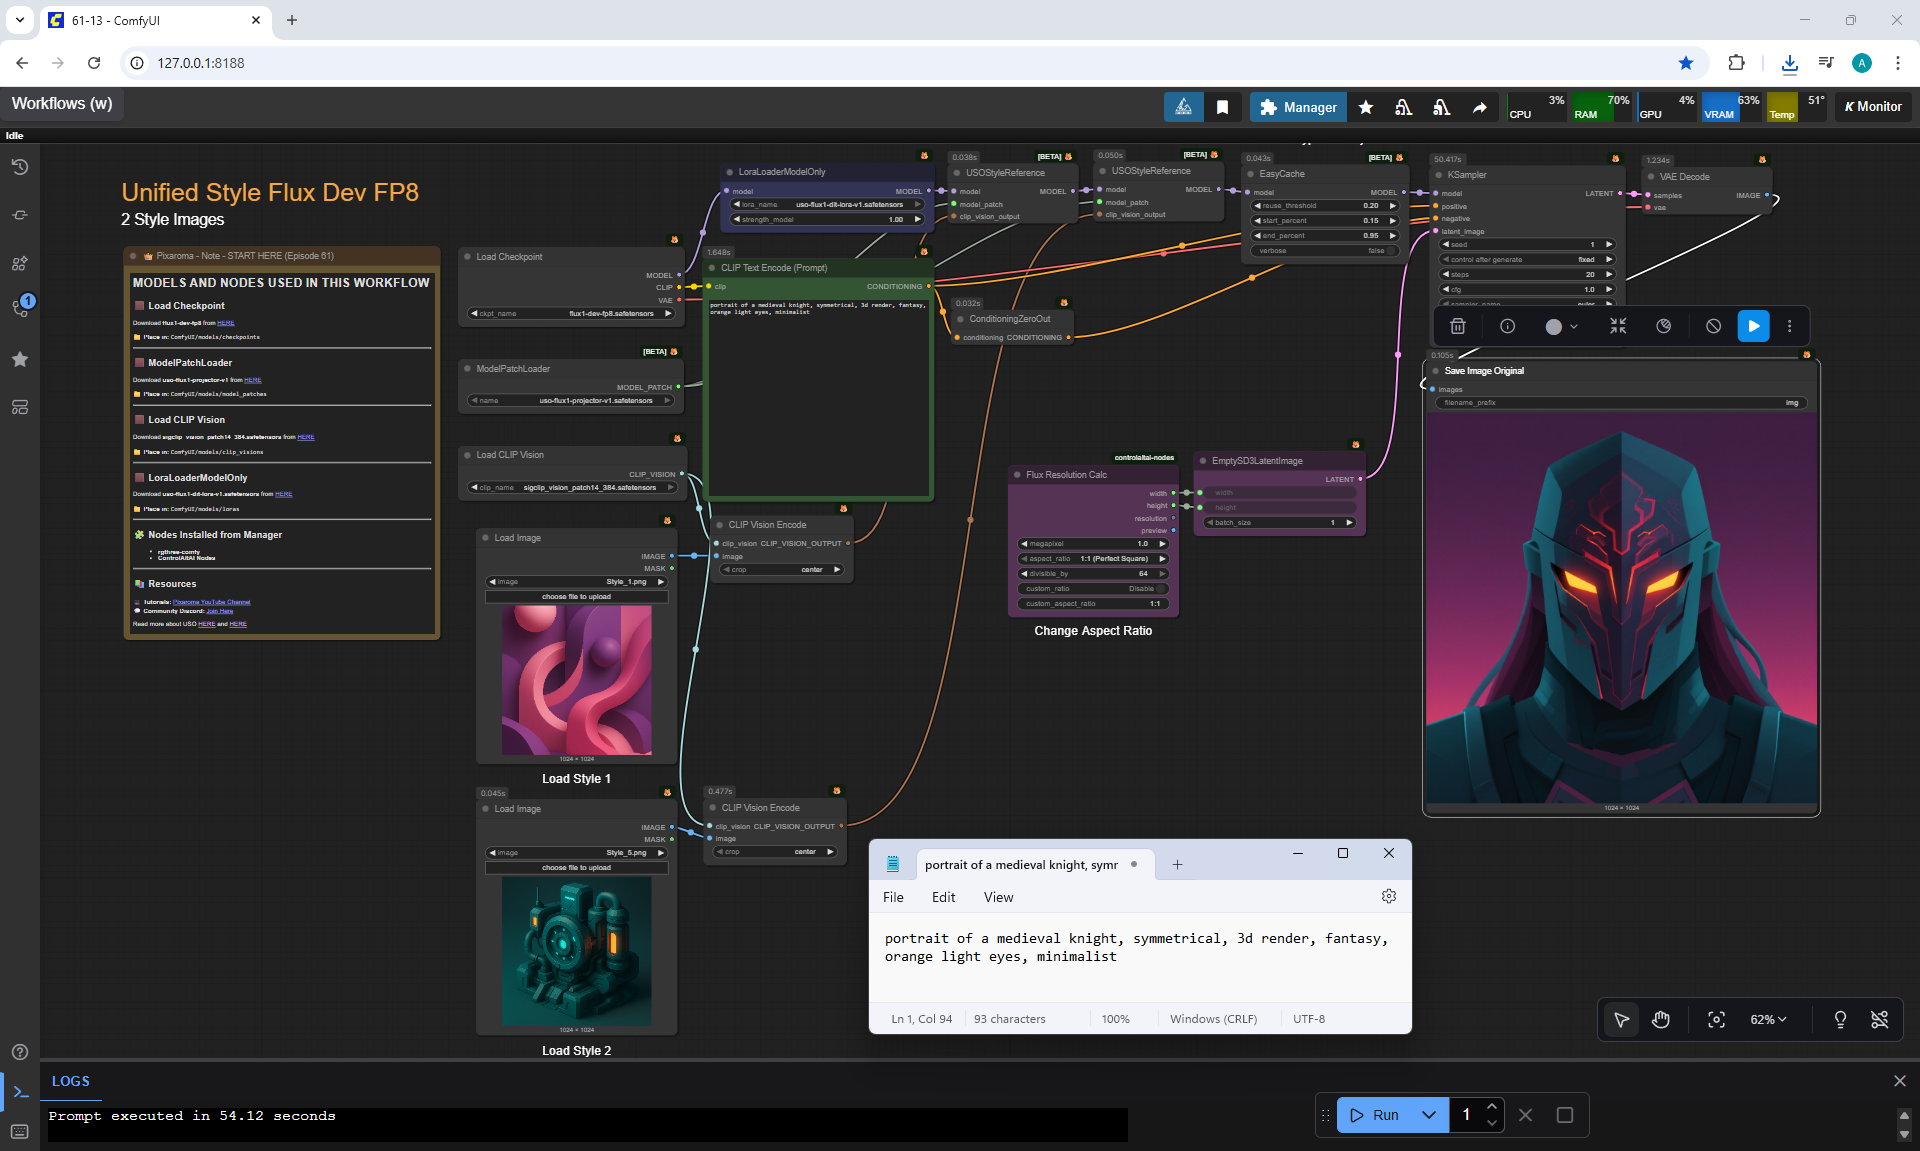
Task: Open the node color picker dropdown
Action: 1561,326
